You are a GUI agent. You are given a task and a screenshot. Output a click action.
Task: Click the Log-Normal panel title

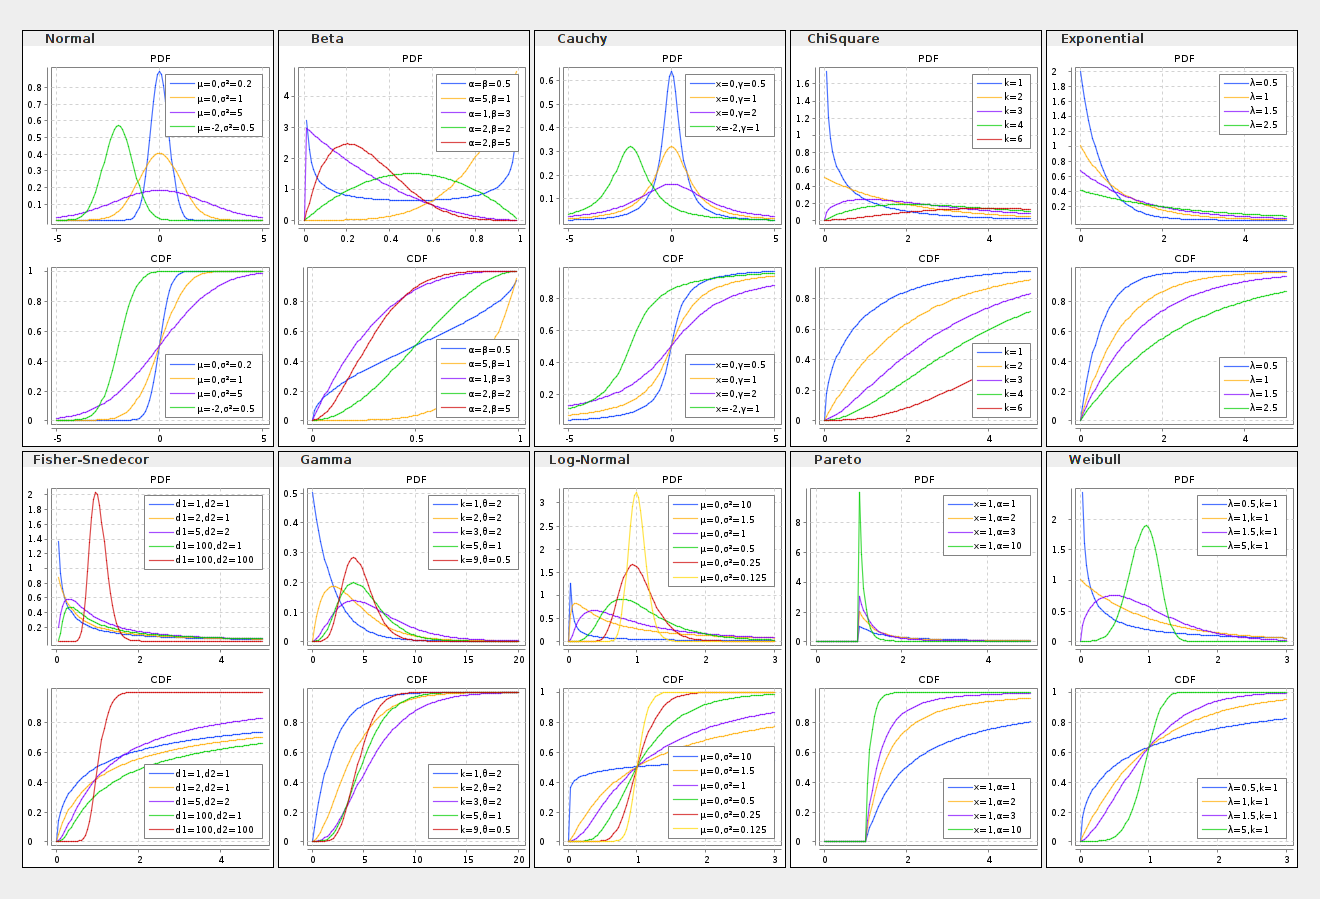click(589, 460)
